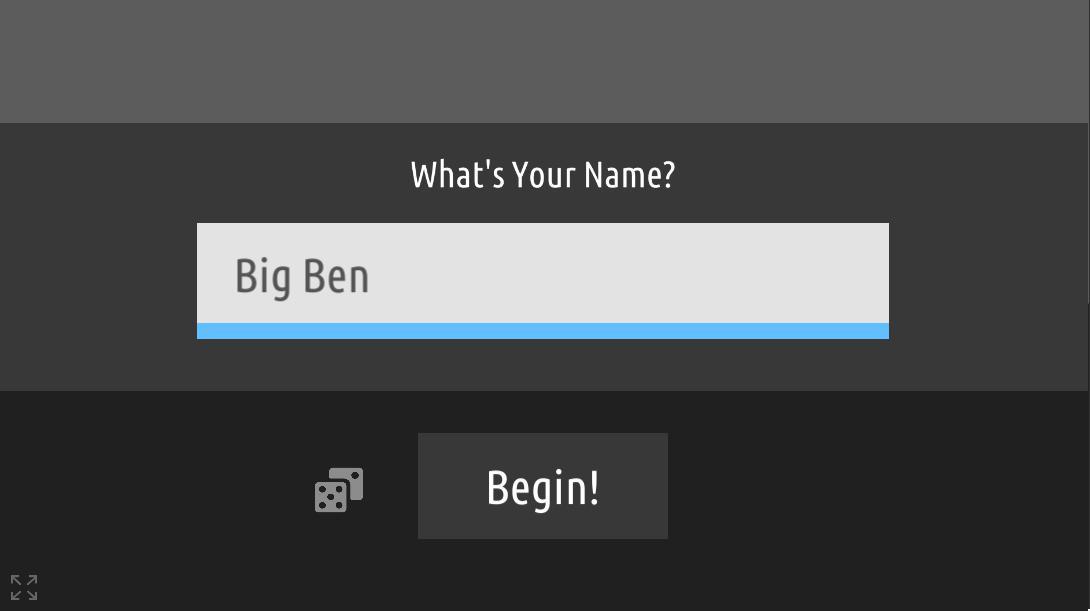Screen dimensions: 1090x611
Task: Confirm your name by clicking Begin!
Action: [542, 486]
